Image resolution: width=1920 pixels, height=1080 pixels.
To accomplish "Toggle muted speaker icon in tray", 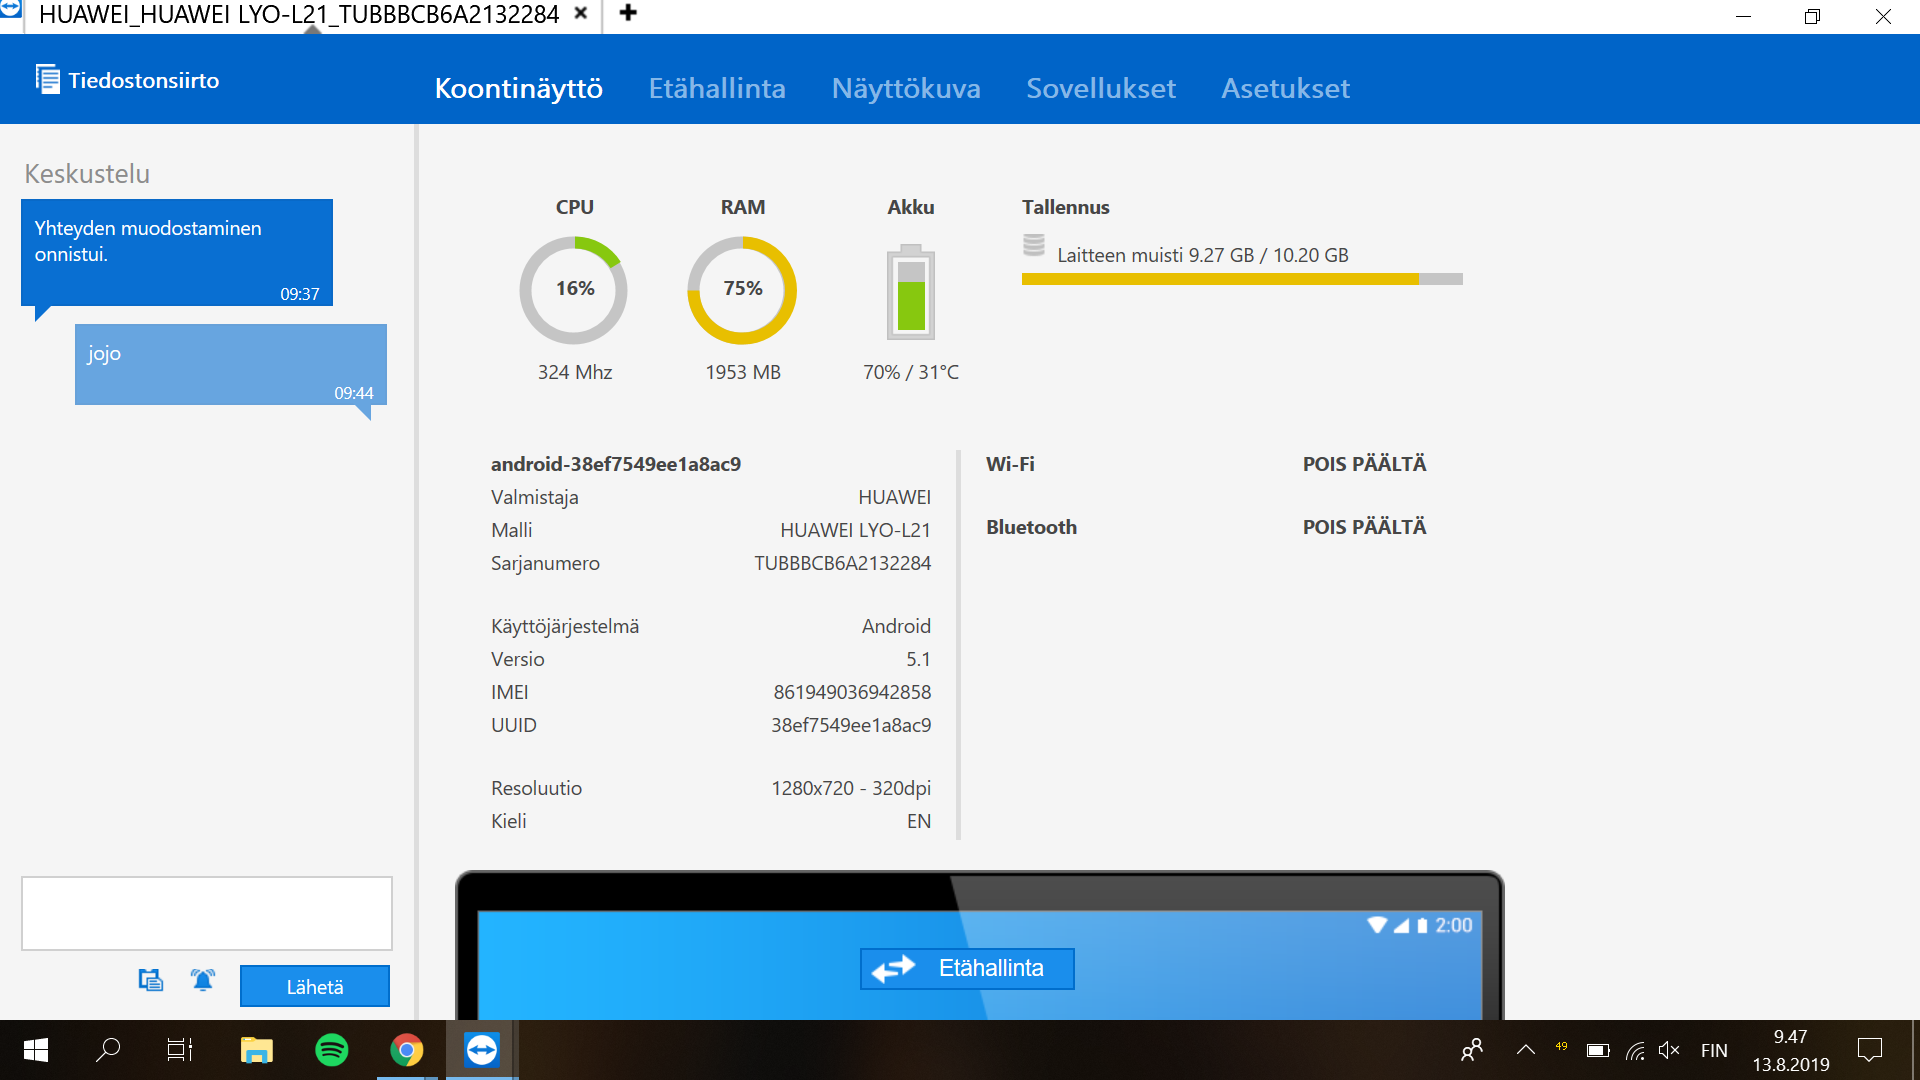I will pyautogui.click(x=1668, y=1050).
